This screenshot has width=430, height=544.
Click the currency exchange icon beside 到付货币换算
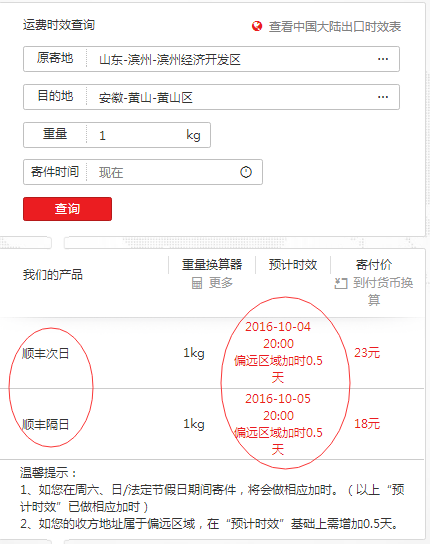pos(341,283)
